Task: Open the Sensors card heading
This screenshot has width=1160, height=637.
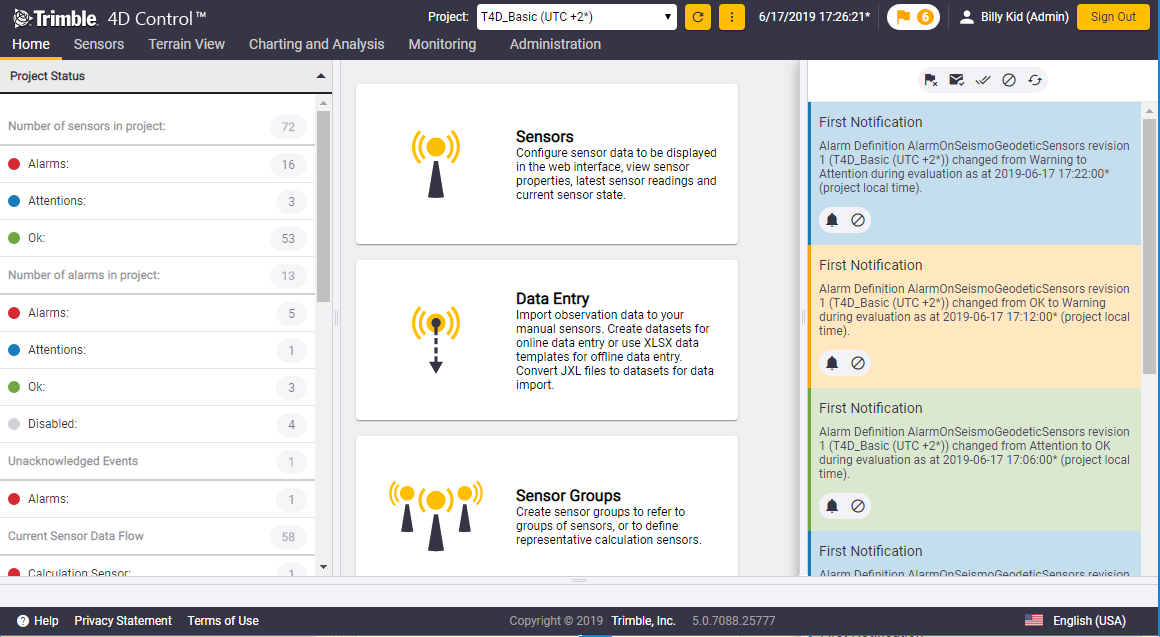Action: (544, 137)
